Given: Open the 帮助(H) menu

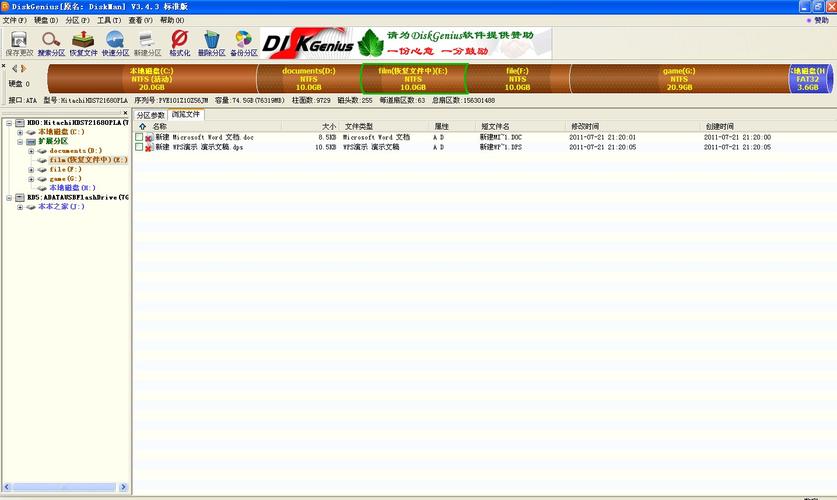Looking at the screenshot, I should (172, 20).
